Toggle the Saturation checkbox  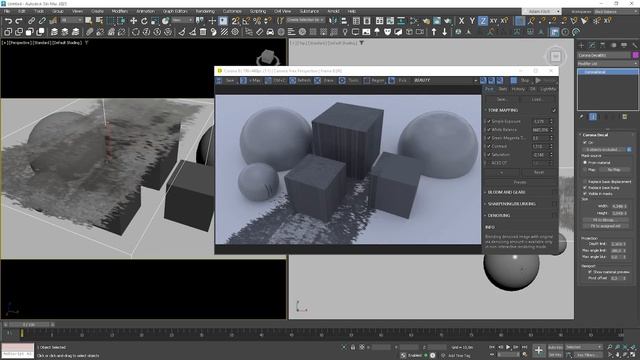tap(489, 155)
